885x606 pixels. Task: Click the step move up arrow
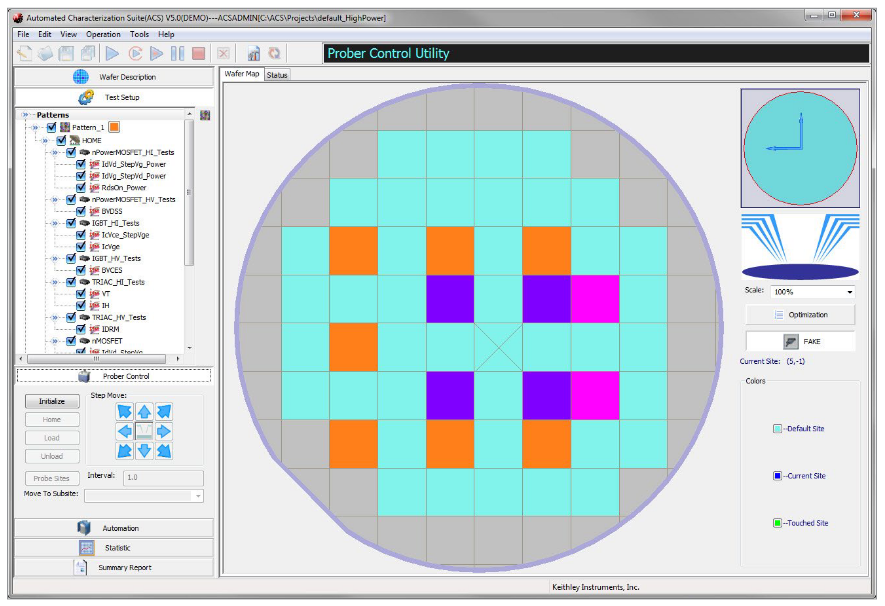[144, 411]
